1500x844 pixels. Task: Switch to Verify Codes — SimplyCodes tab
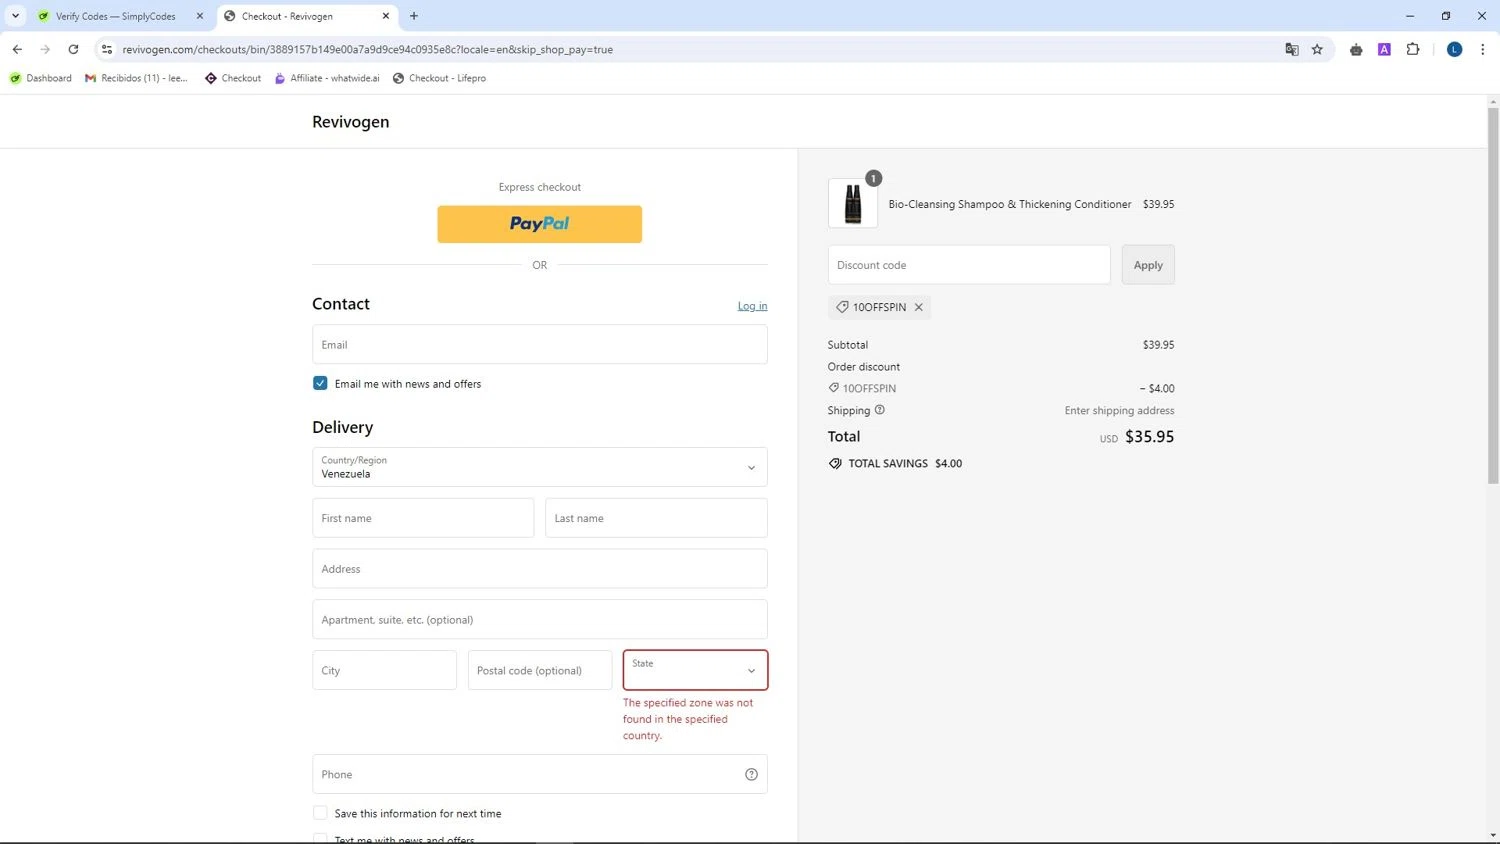pos(115,16)
